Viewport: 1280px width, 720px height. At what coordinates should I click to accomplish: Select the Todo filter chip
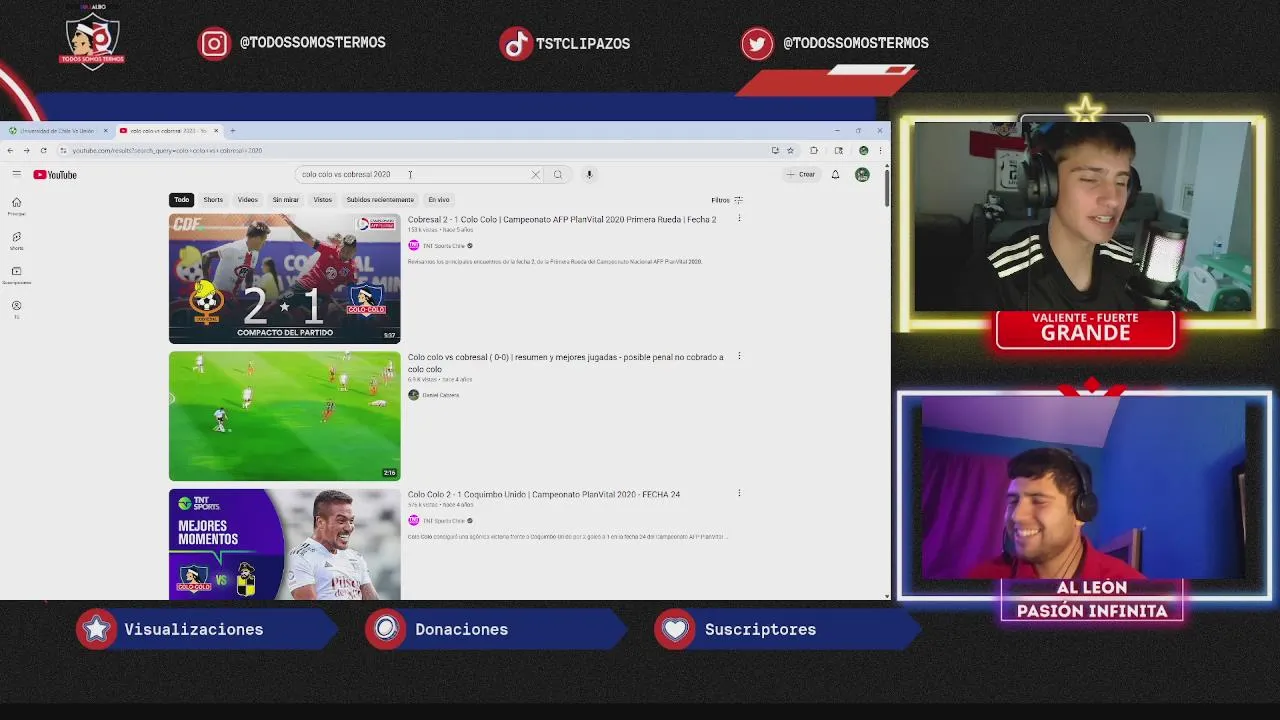point(181,200)
